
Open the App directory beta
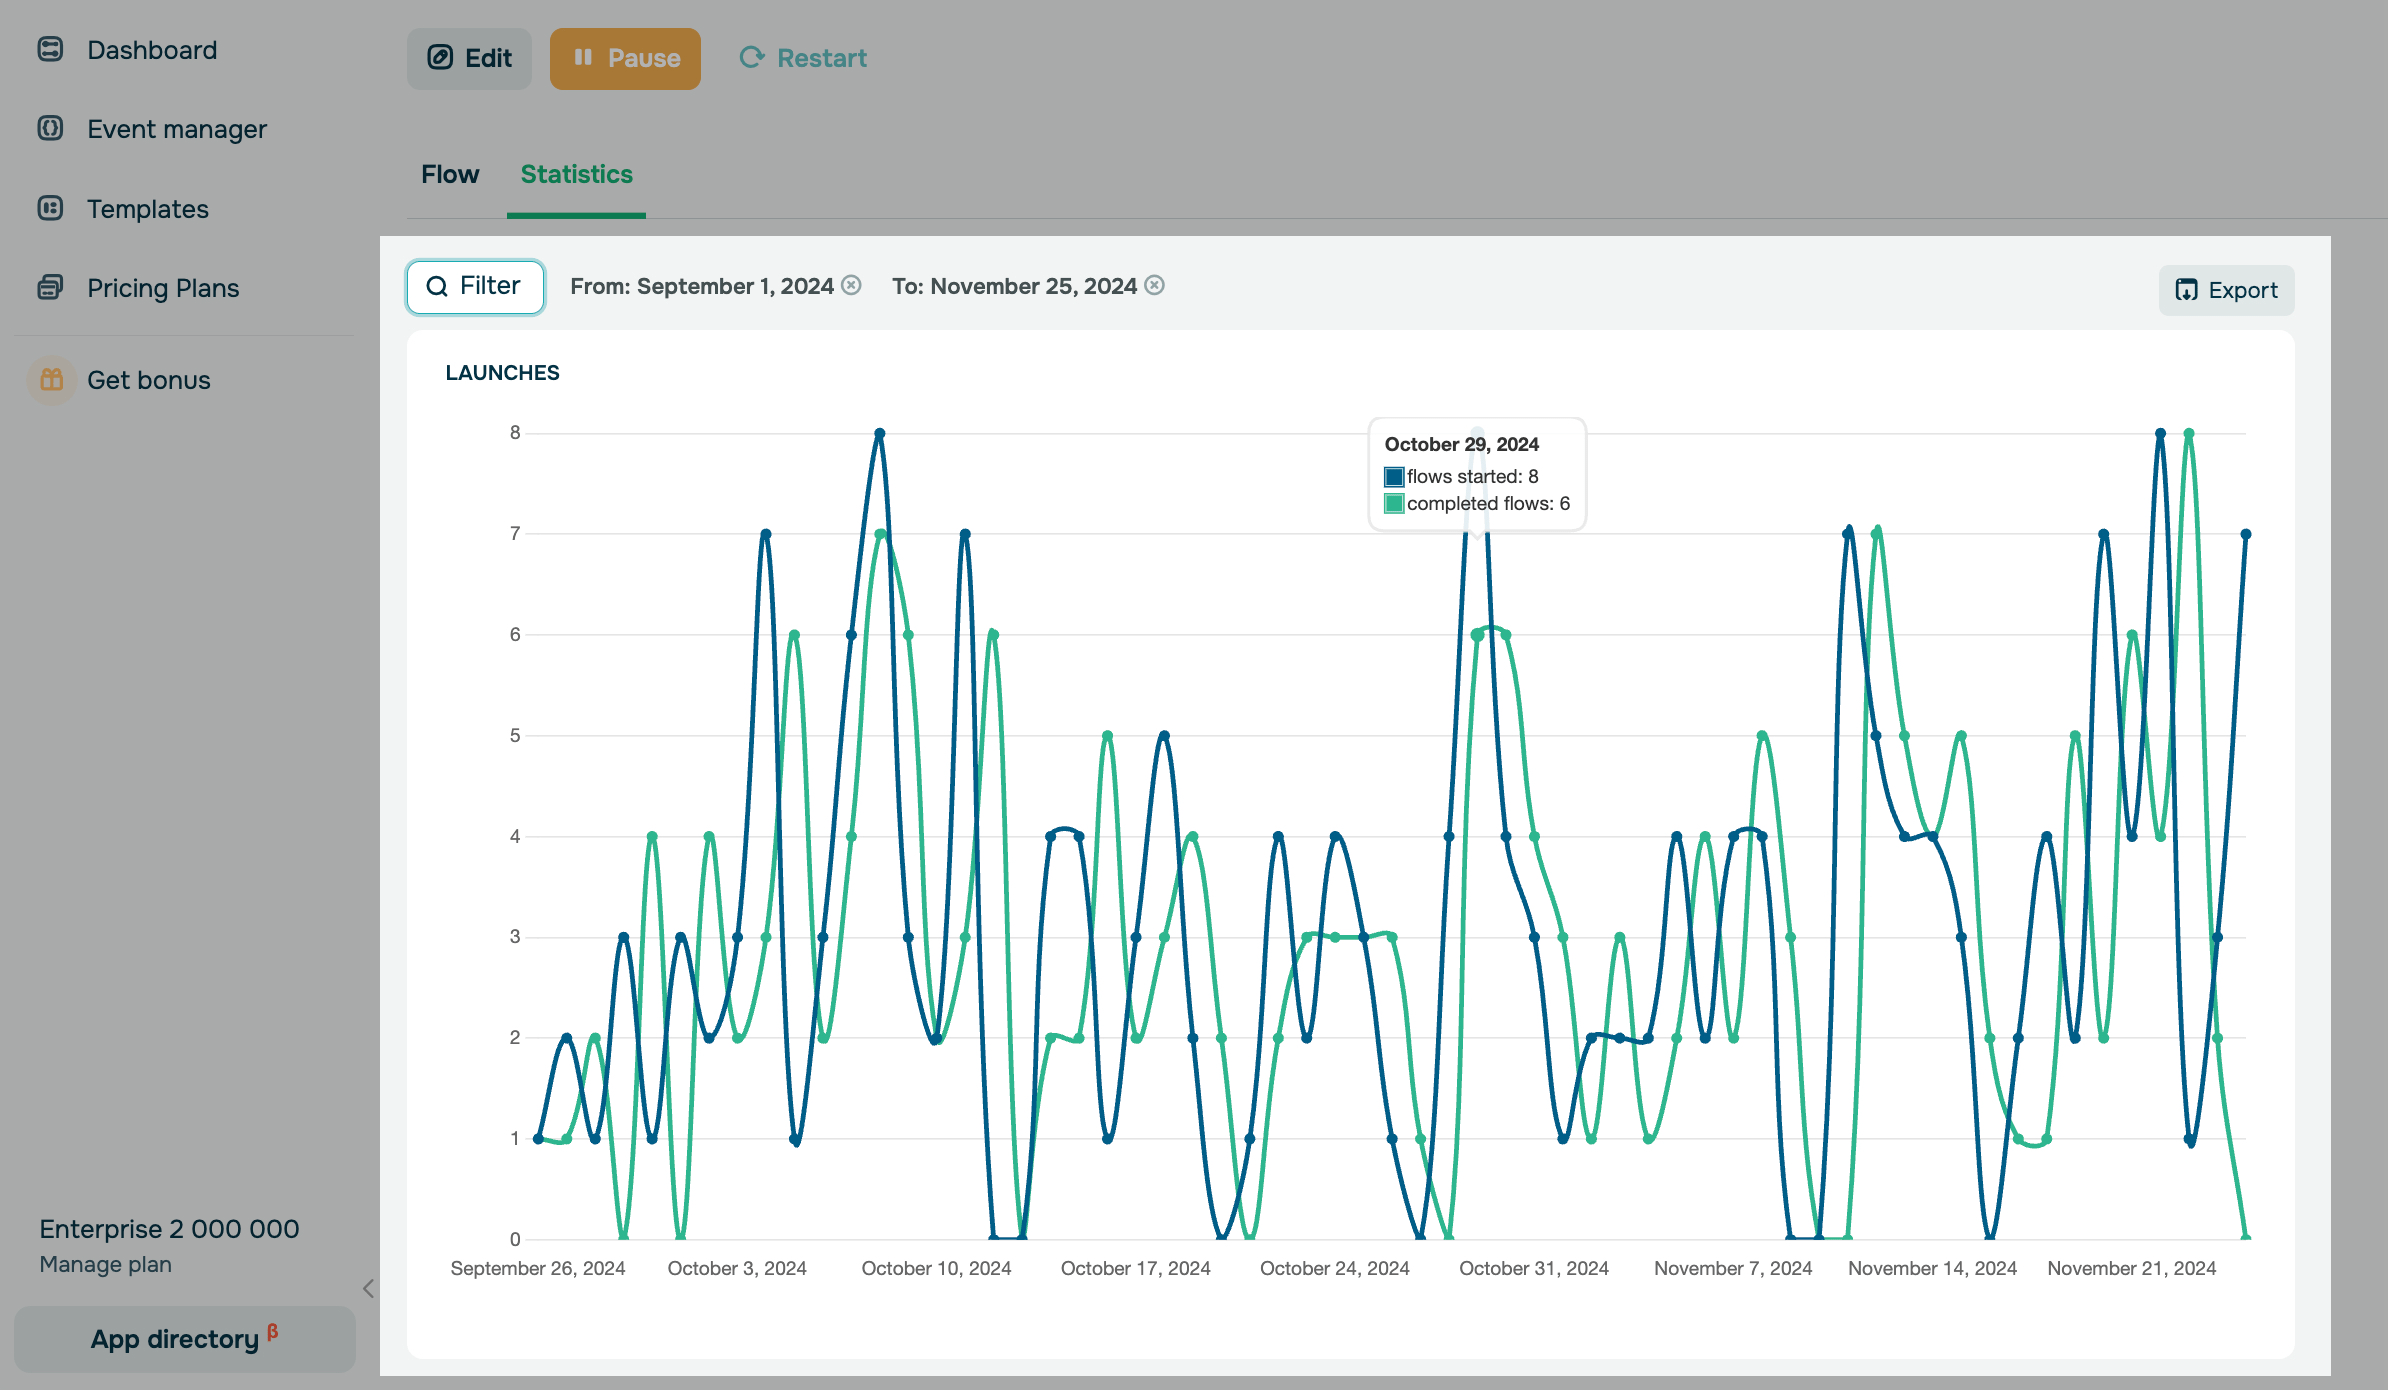(184, 1339)
